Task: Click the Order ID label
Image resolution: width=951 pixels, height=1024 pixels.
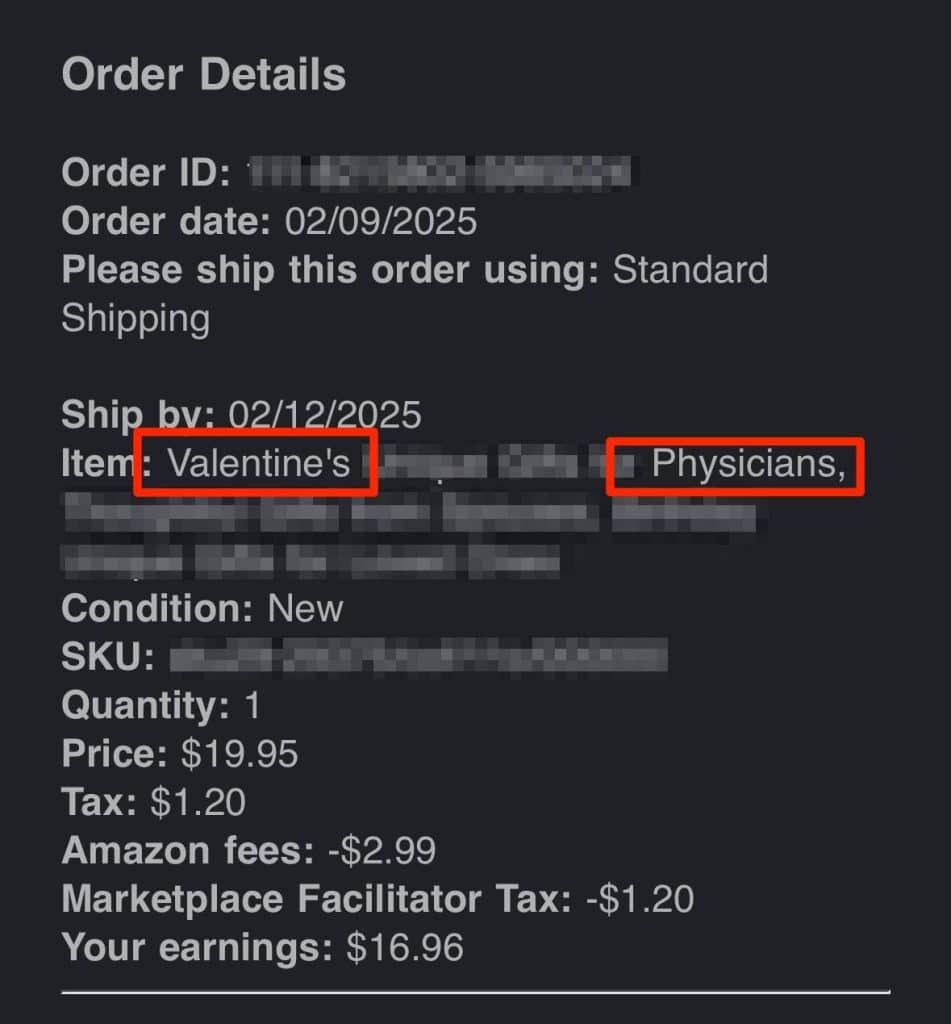Action: (146, 173)
